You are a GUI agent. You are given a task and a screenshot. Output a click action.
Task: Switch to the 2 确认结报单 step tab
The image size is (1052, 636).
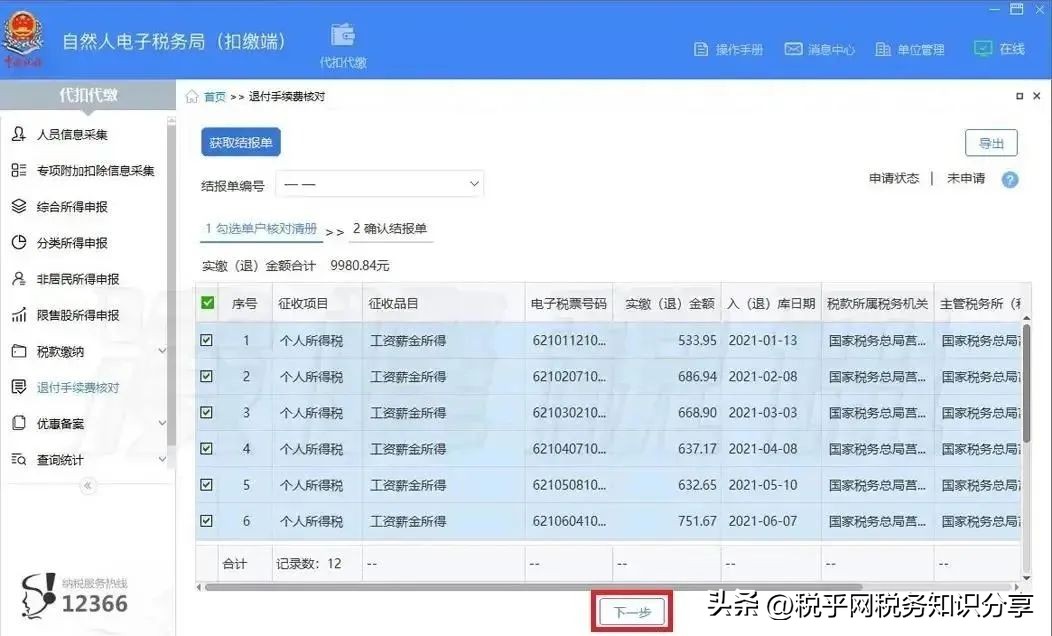(391, 230)
